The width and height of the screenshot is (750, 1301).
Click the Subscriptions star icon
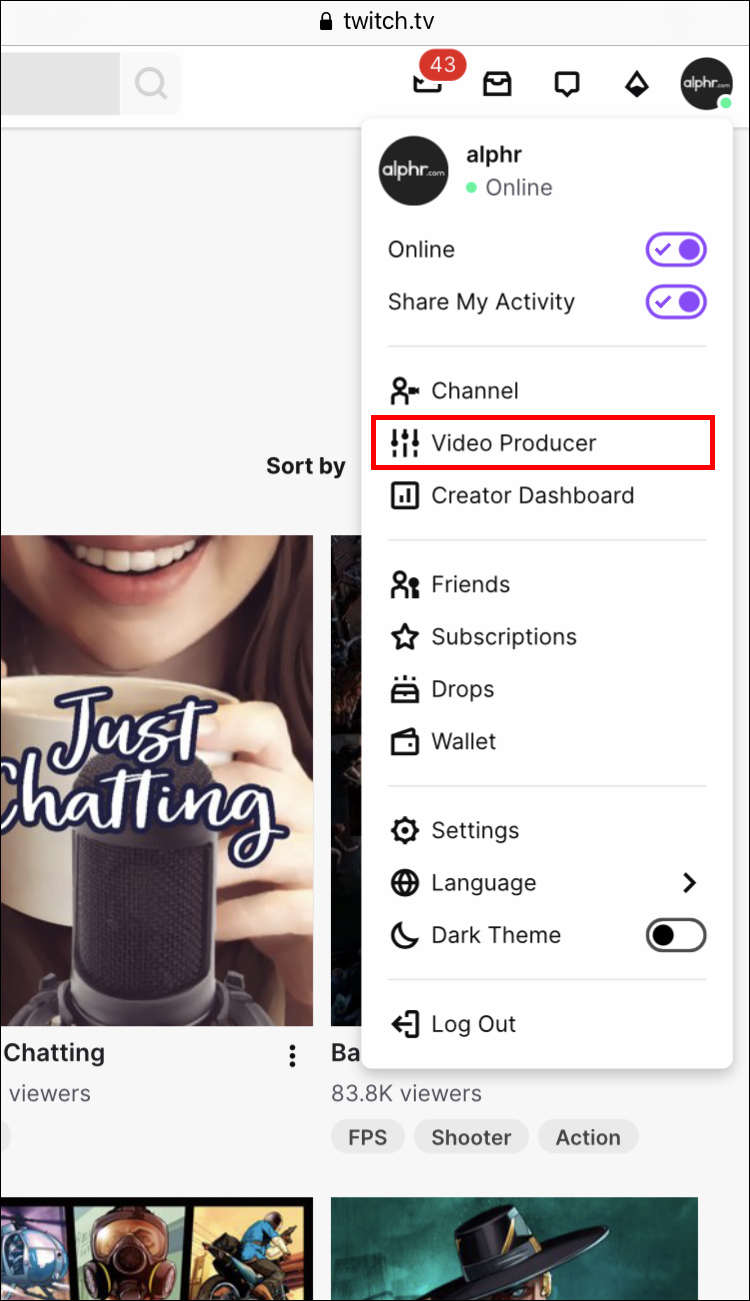tap(405, 637)
